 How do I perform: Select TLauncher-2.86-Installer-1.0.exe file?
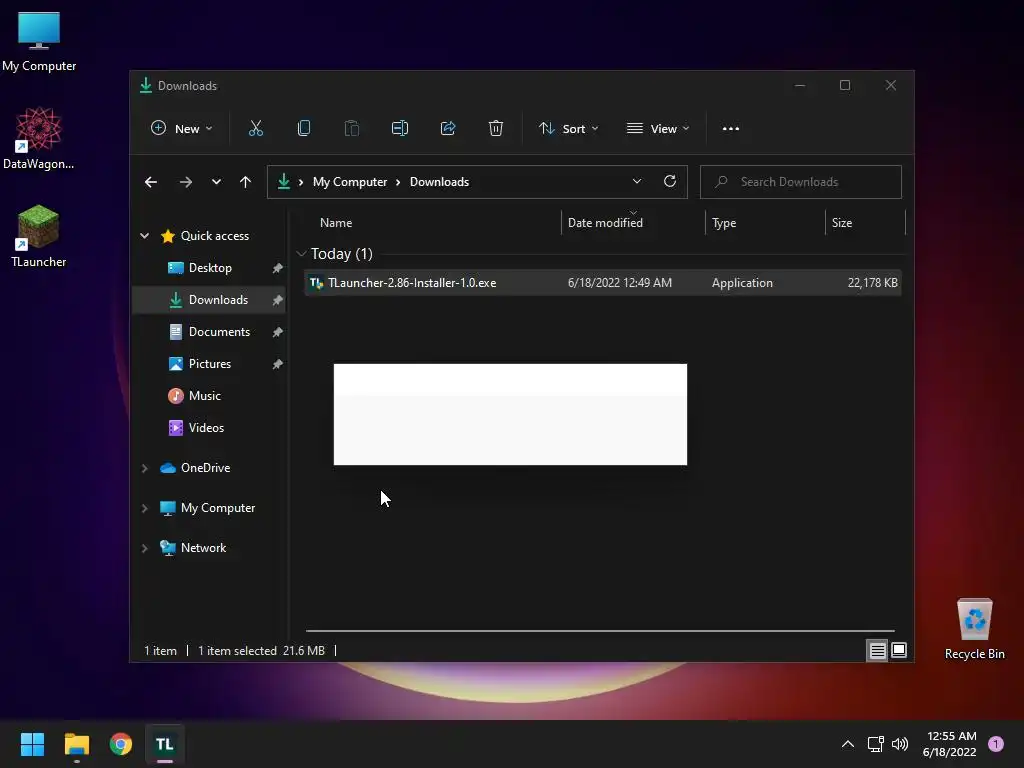[602, 283]
